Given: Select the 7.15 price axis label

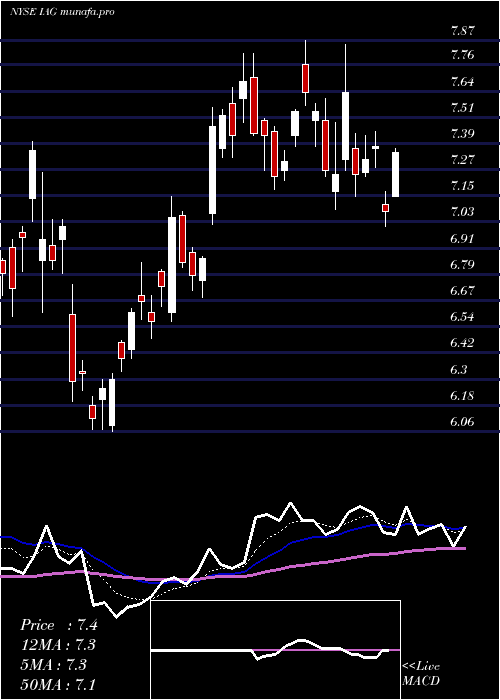Looking at the screenshot, I should coord(462,186).
